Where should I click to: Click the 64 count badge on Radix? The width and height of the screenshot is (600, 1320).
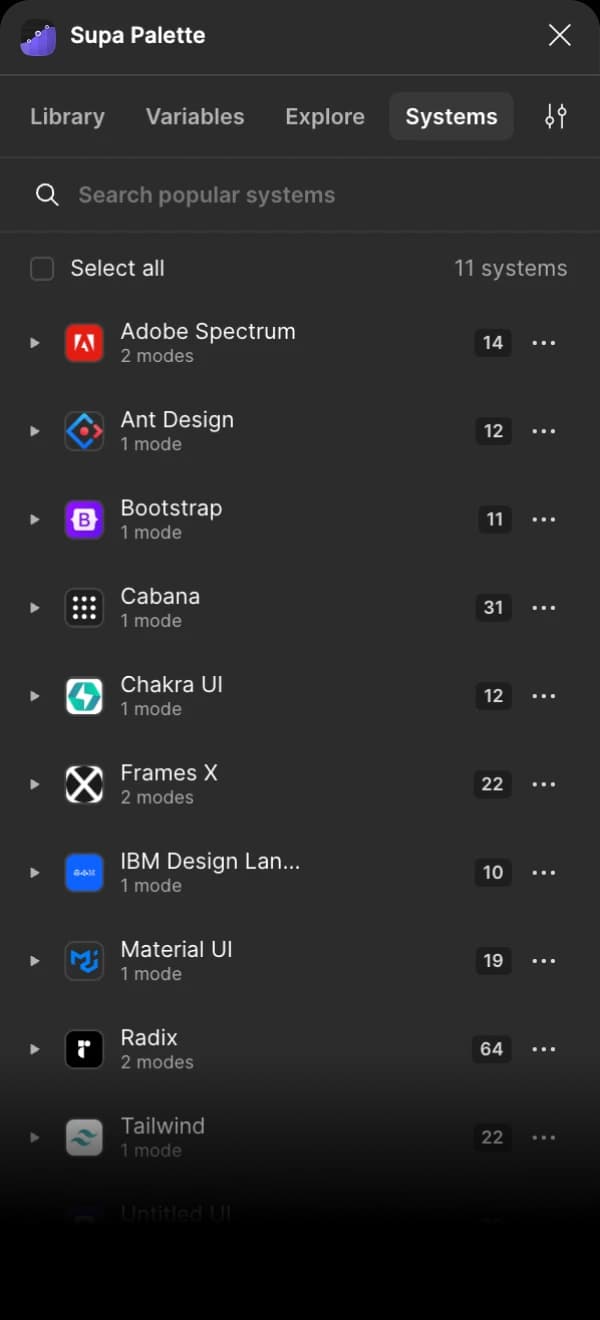point(491,1049)
